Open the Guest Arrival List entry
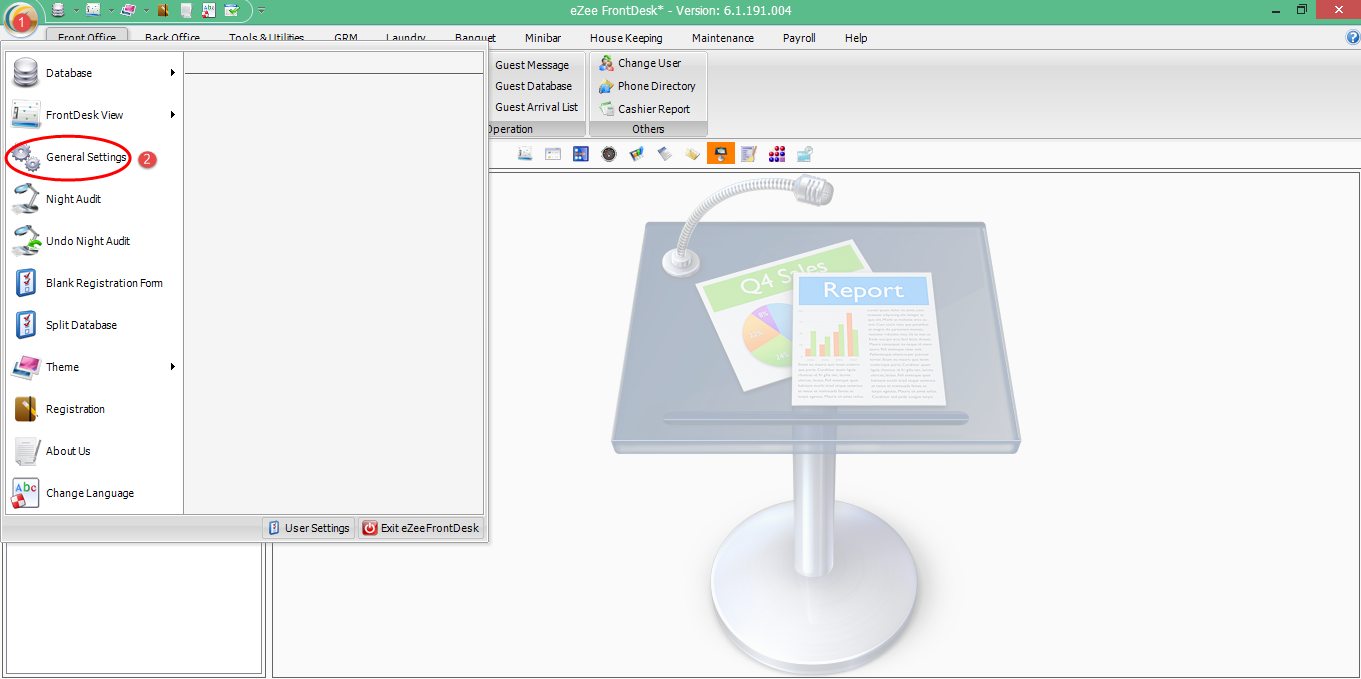This screenshot has height=679, width=1361. (x=536, y=107)
